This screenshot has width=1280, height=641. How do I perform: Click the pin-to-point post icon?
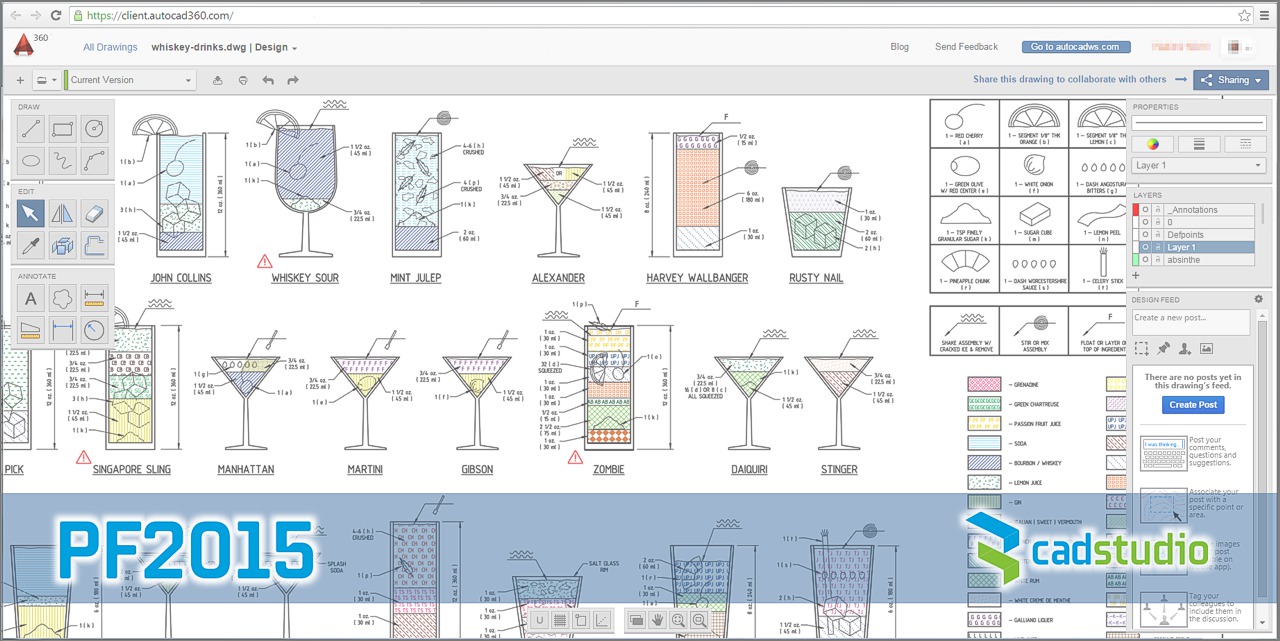(1163, 348)
